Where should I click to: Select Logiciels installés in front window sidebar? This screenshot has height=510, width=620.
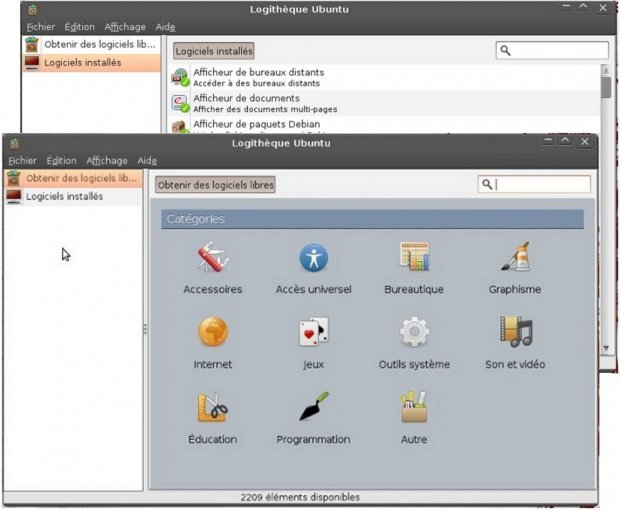pos(73,196)
